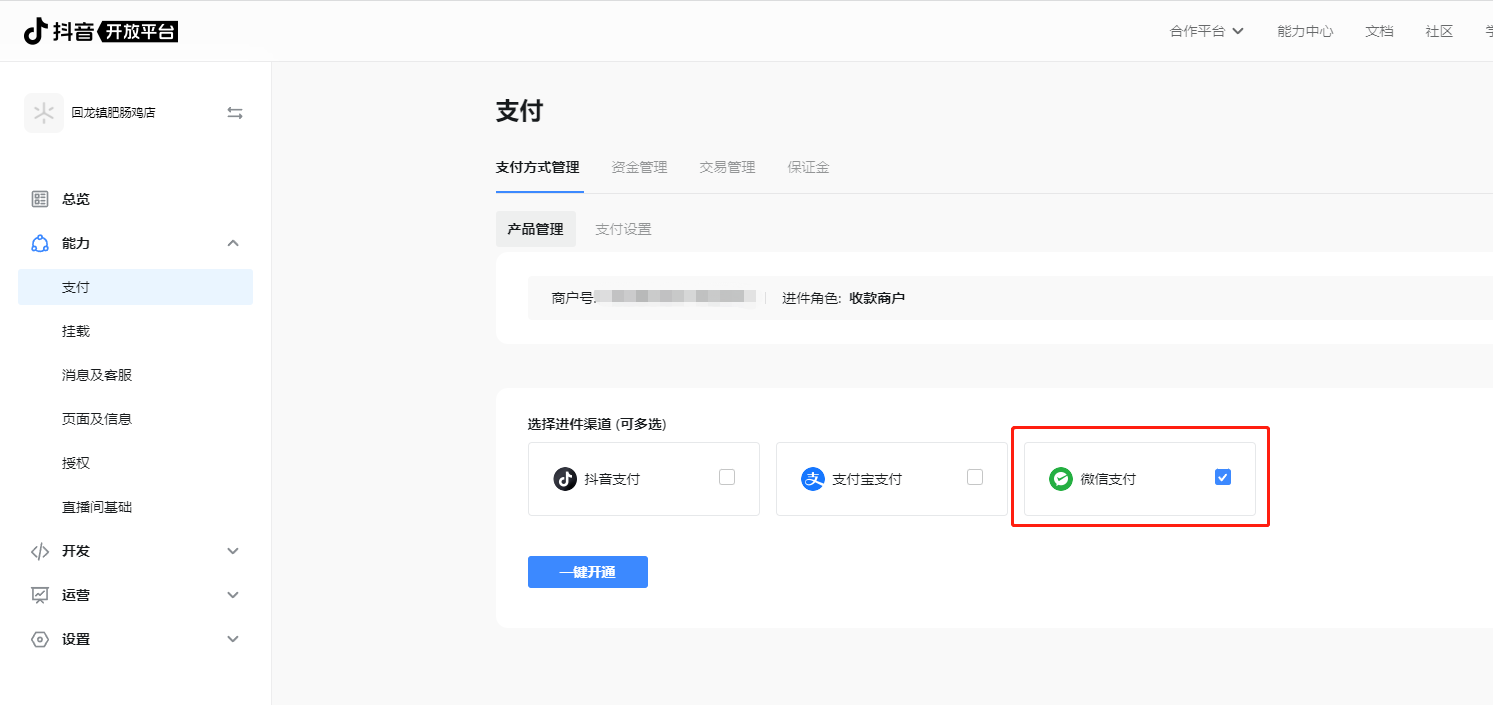Click the 总览 overview icon
1493x705 pixels.
pos(40,199)
